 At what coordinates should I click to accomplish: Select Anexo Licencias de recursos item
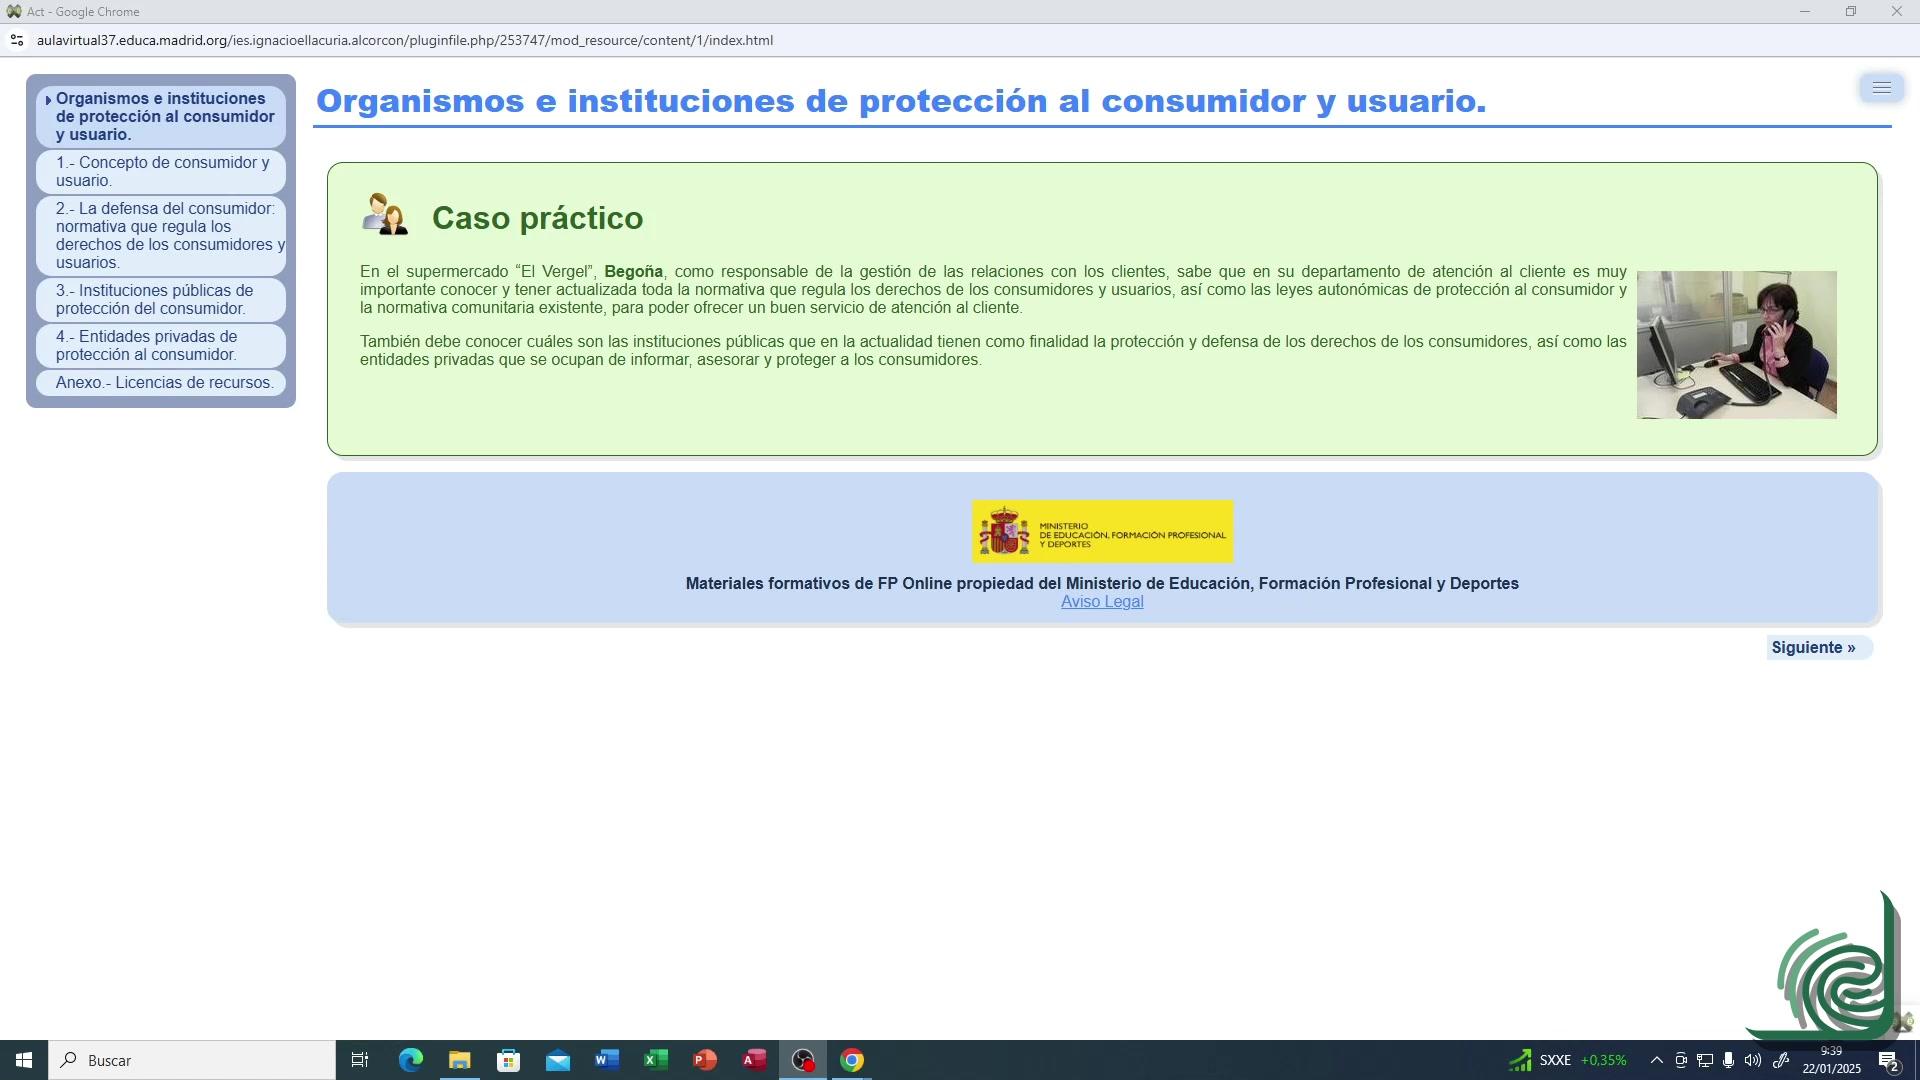tap(164, 382)
